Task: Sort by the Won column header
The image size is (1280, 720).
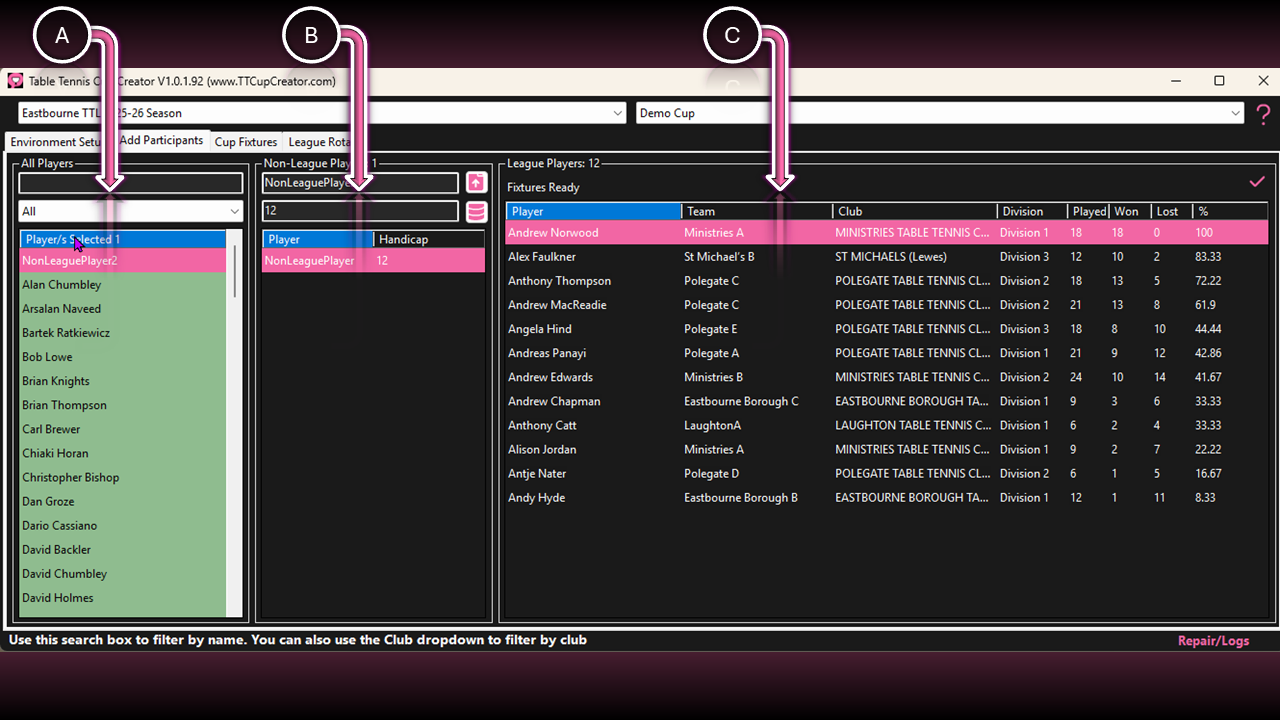Action: click(1130, 211)
